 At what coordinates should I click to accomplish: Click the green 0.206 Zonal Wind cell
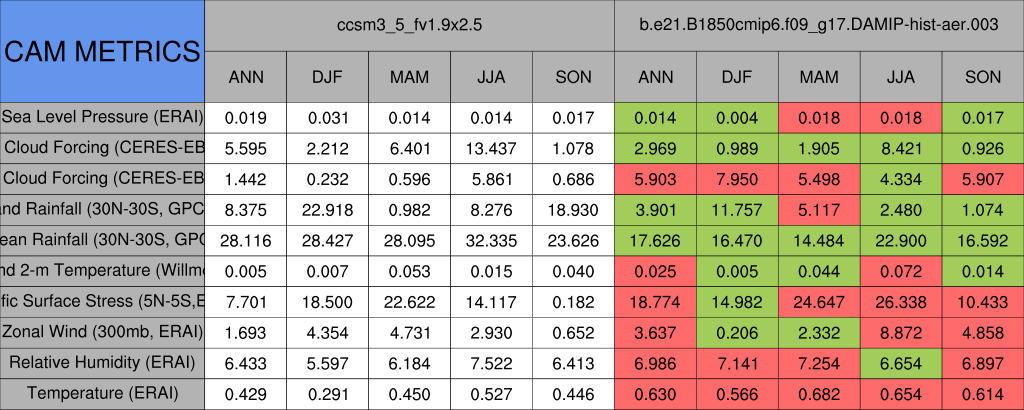click(x=738, y=332)
